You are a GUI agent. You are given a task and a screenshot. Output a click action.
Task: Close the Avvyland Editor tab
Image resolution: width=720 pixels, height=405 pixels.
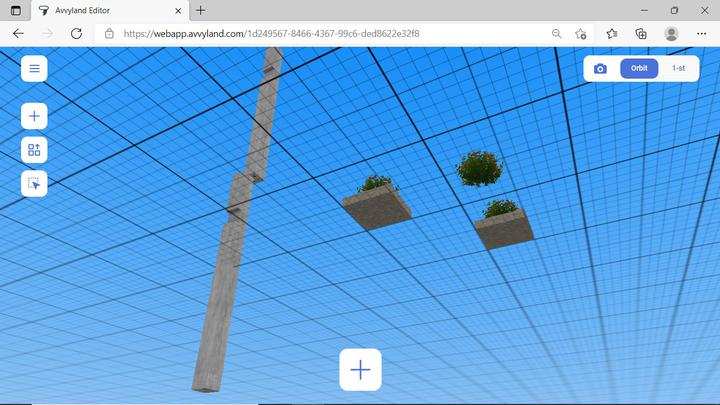(x=178, y=11)
